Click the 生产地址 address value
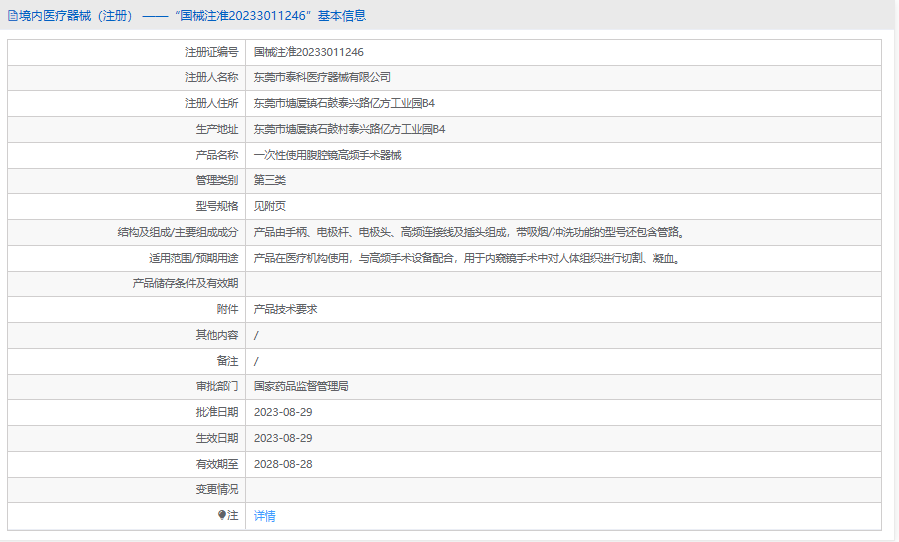Viewport: 899px width, 542px height. pos(349,129)
